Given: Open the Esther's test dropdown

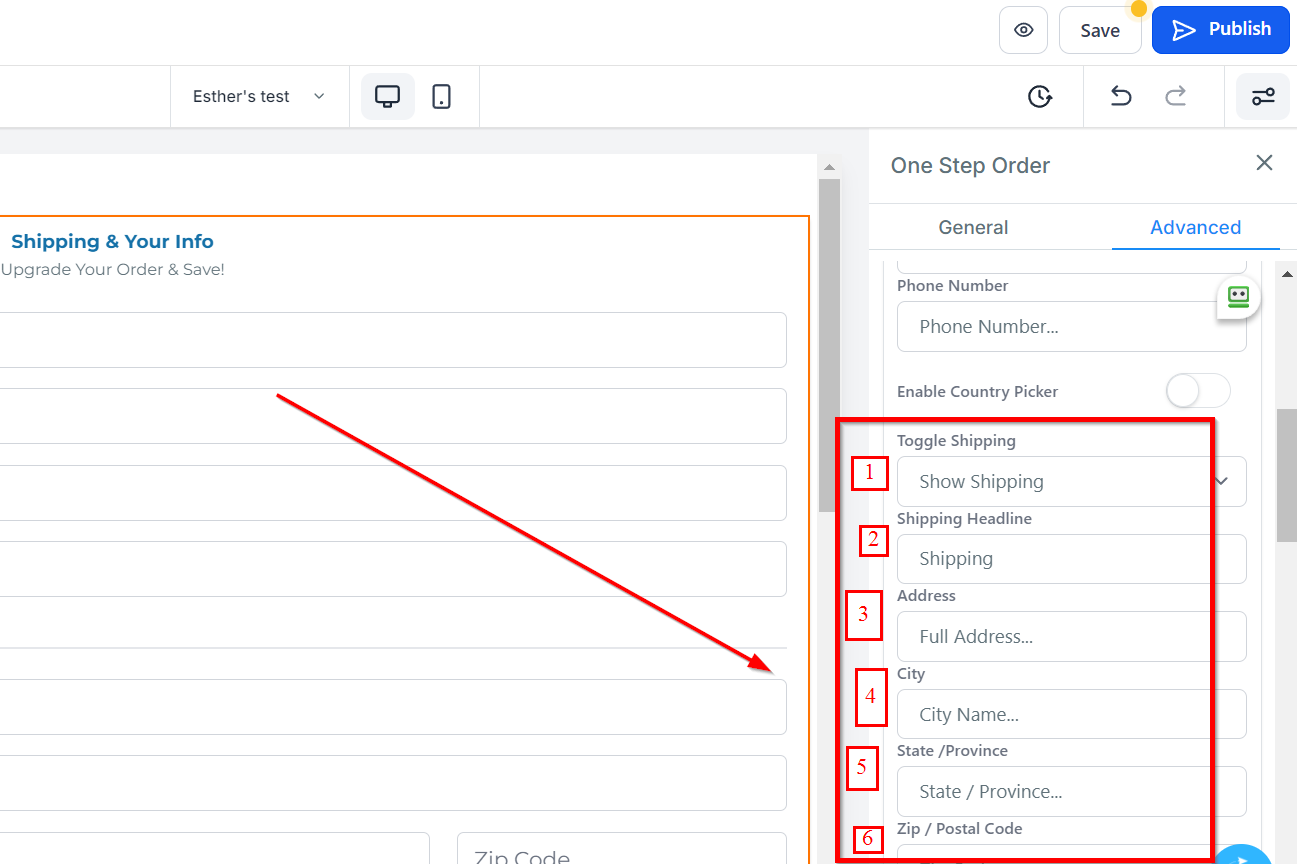Looking at the screenshot, I should pos(259,97).
